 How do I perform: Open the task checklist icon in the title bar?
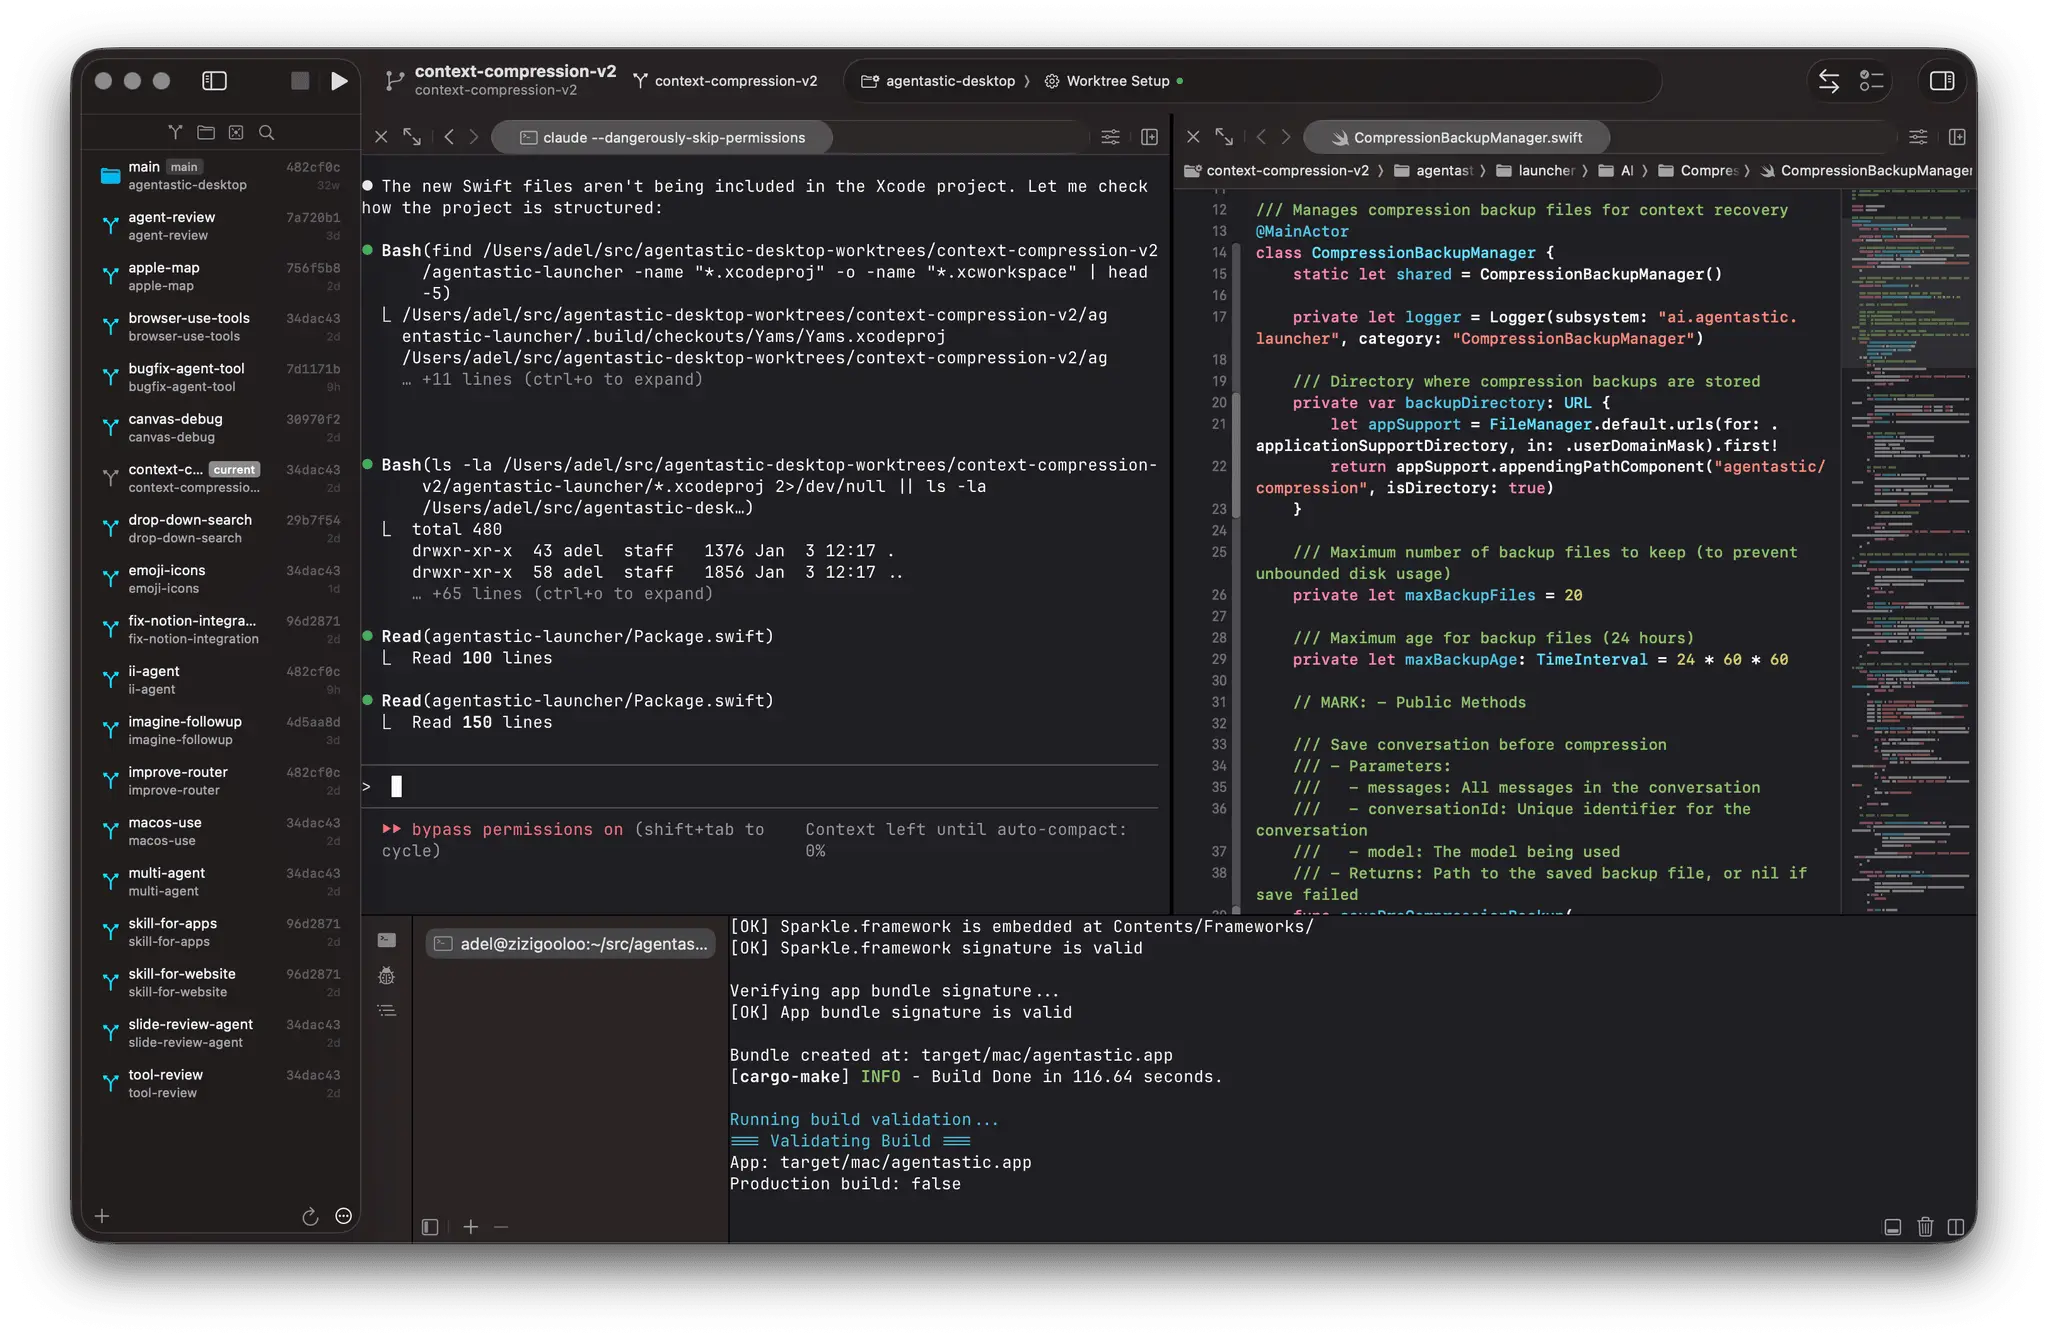click(x=1871, y=81)
